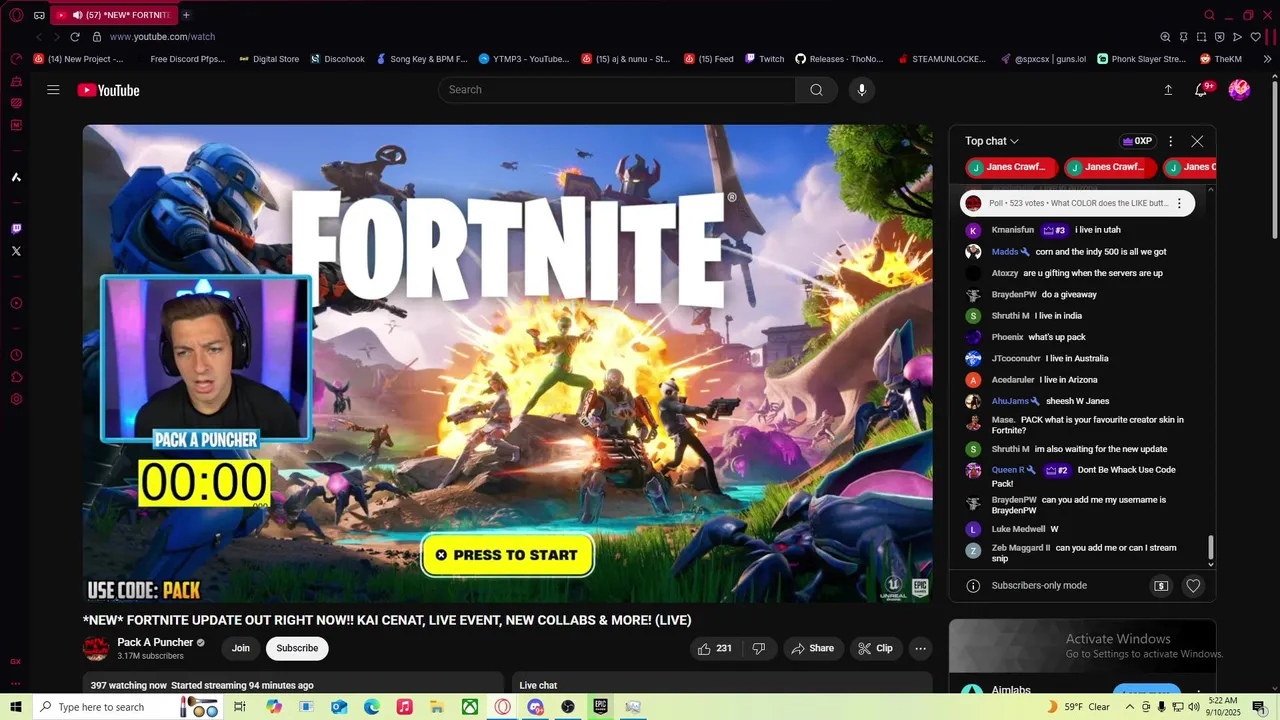Click the Join channel button
The height and width of the screenshot is (720, 1280).
(x=241, y=648)
